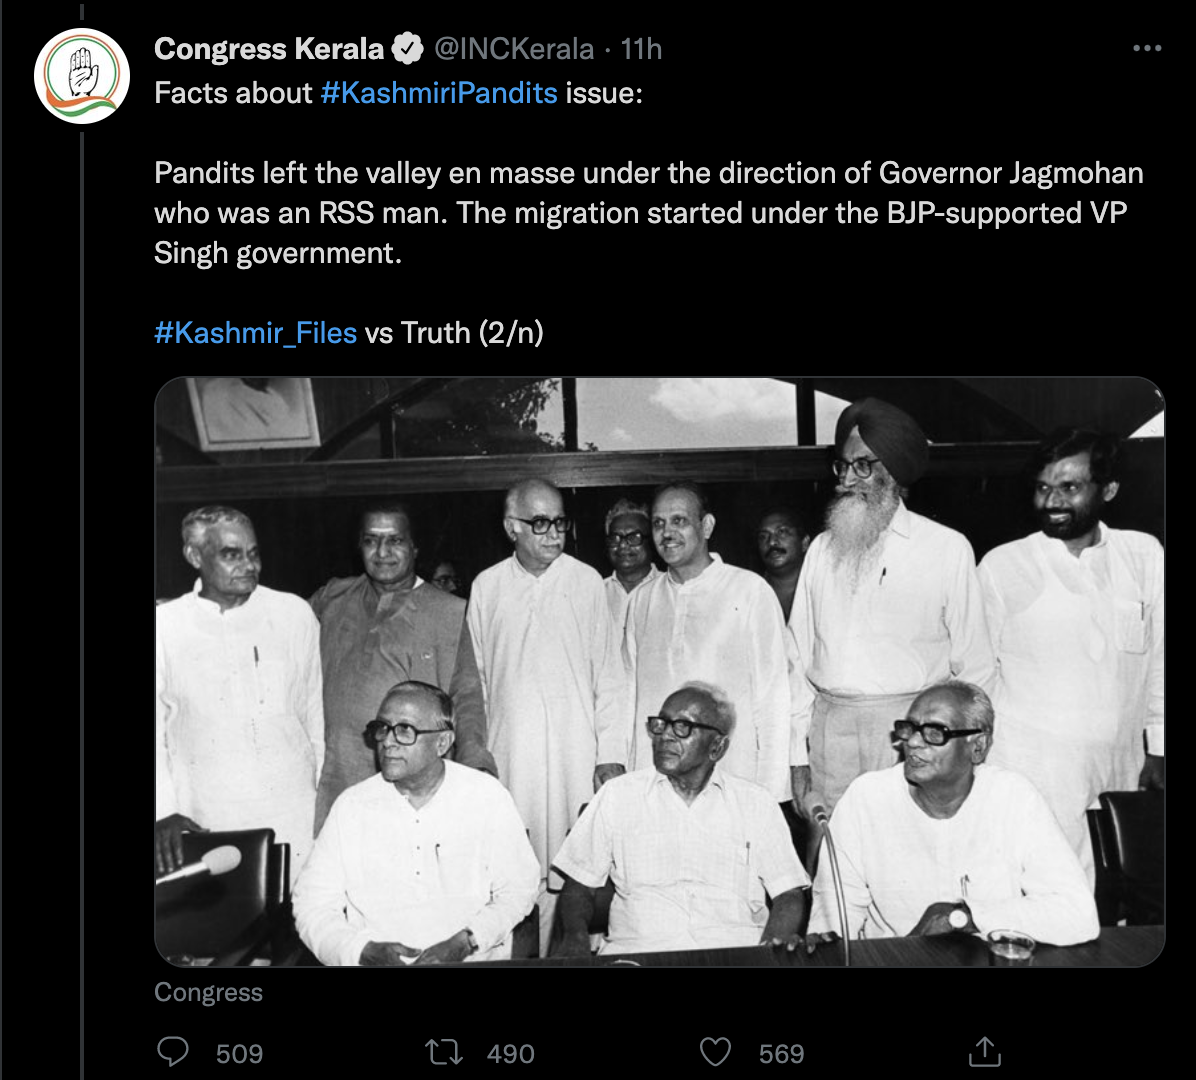The height and width of the screenshot is (1080, 1196).
Task: Open the three-dot more options menu
Action: point(1146,49)
